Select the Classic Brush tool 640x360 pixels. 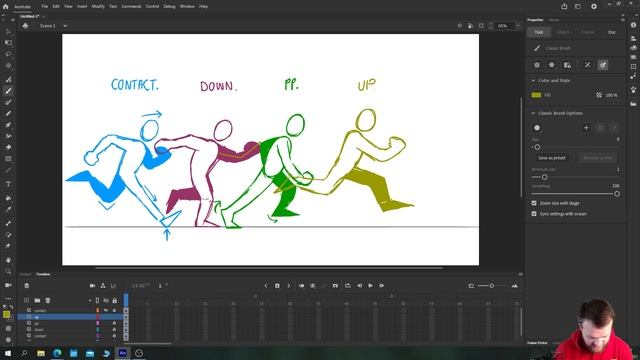click(x=8, y=91)
